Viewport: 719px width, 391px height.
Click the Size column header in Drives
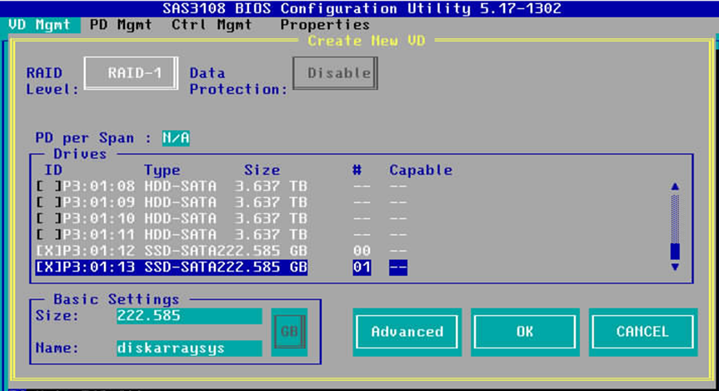pos(262,171)
